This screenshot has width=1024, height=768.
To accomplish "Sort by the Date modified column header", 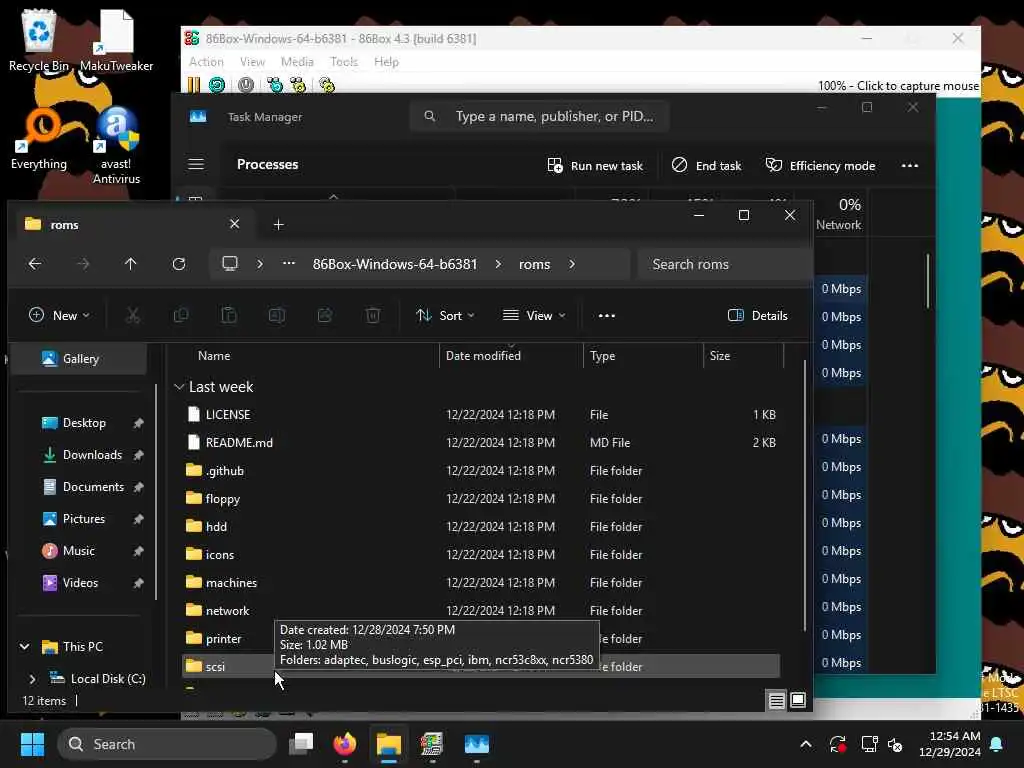I will (x=511, y=356).
